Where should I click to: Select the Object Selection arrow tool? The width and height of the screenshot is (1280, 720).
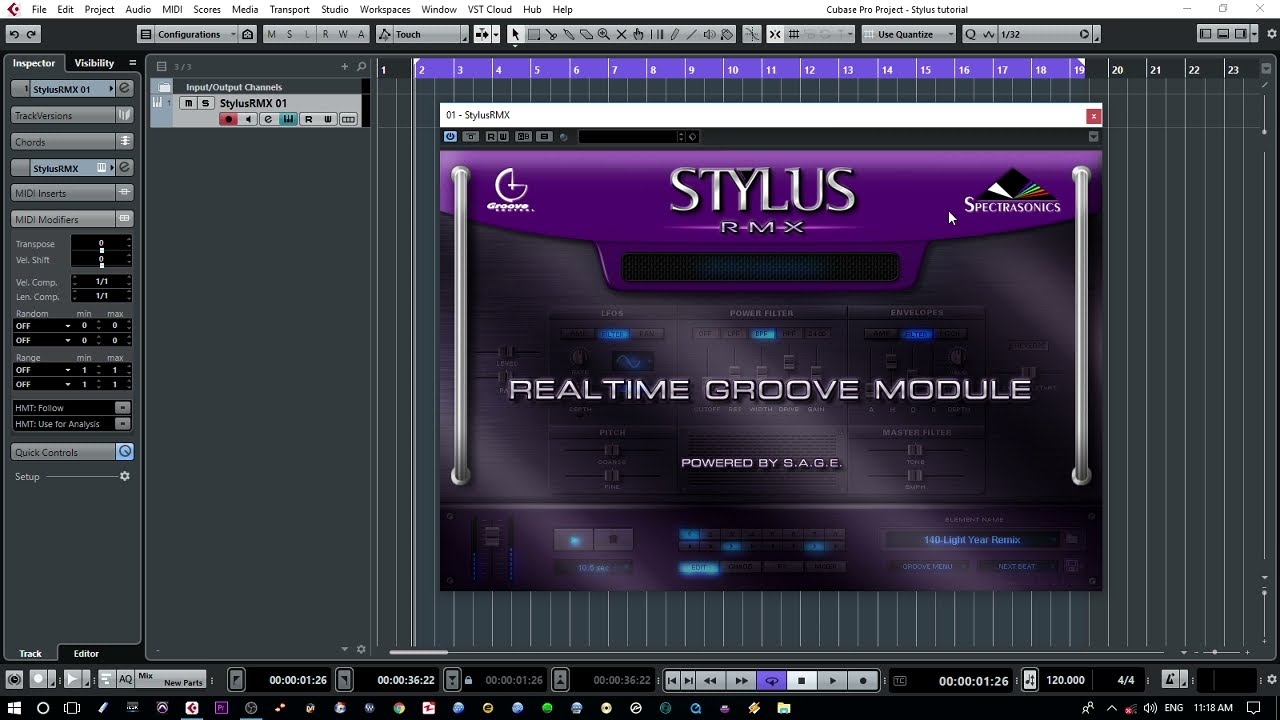[x=515, y=34]
